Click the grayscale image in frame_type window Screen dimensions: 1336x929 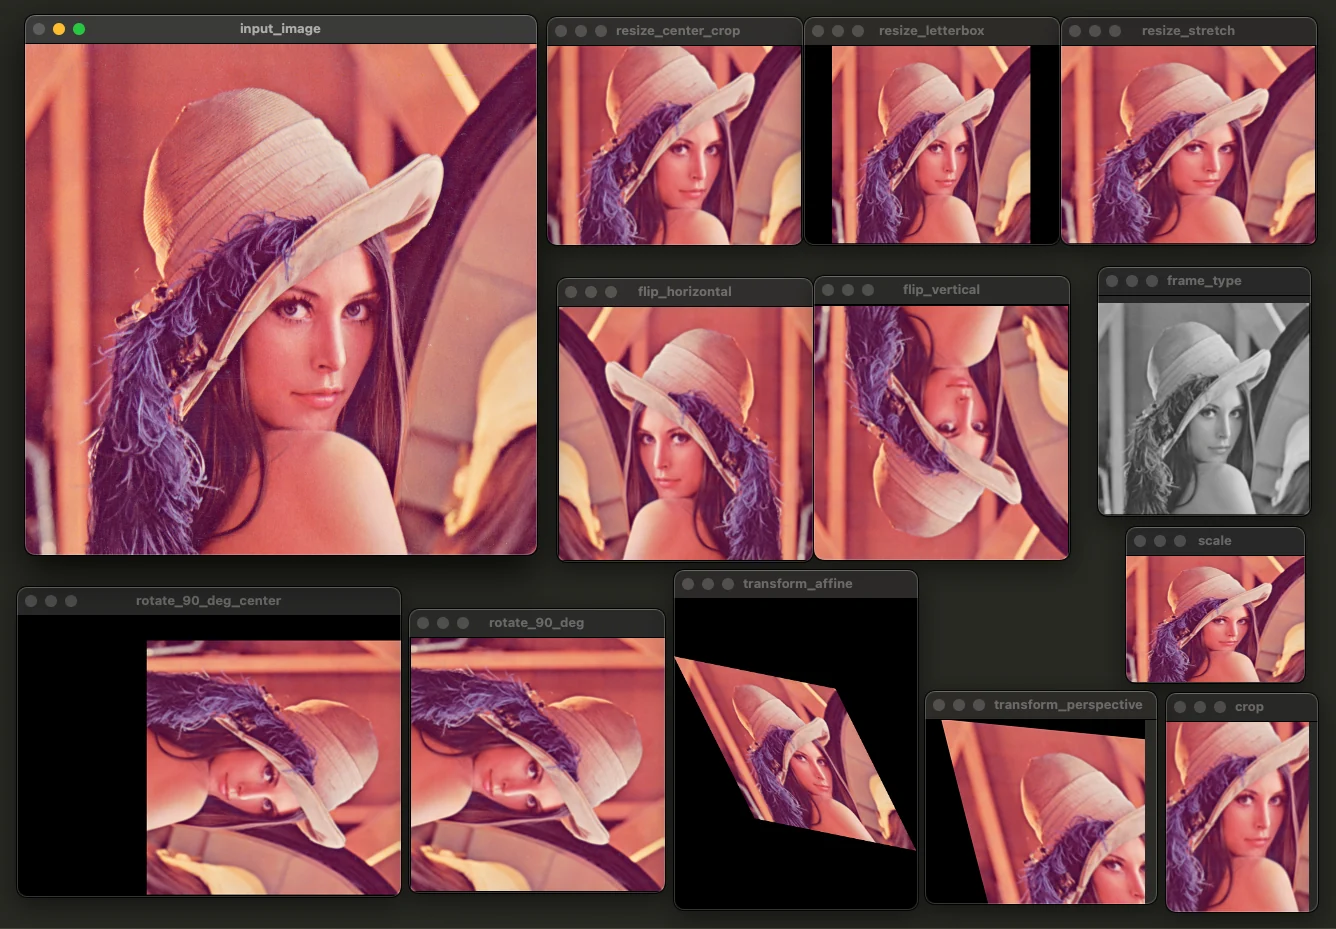(1203, 408)
